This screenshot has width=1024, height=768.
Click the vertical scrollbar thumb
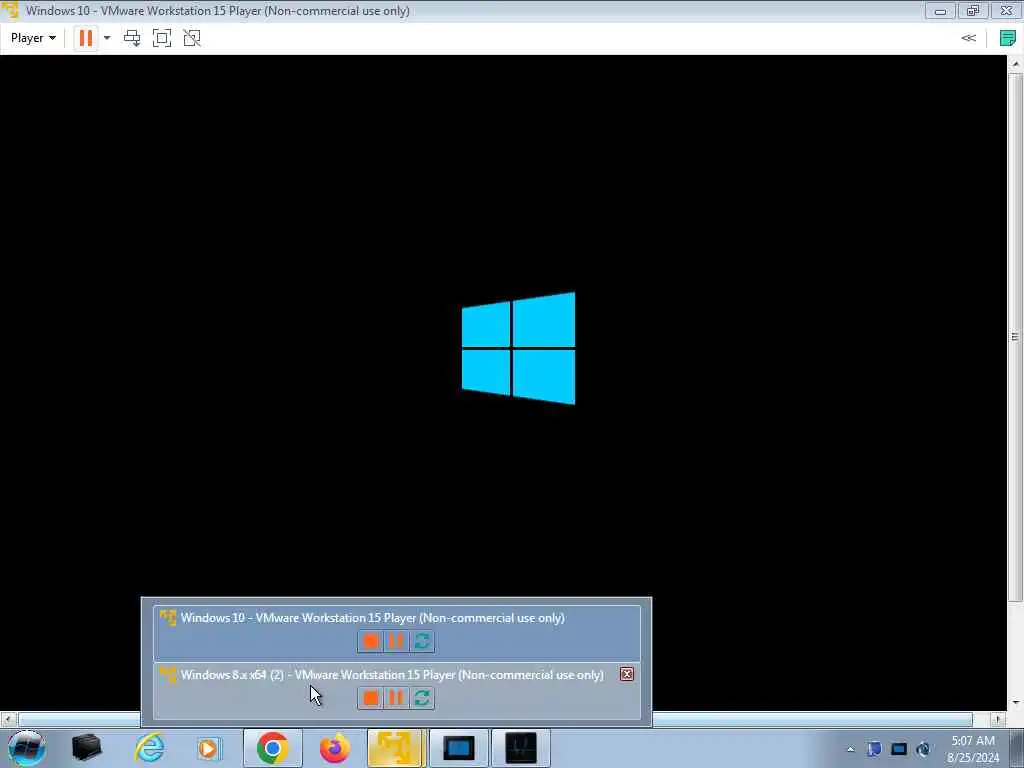tap(1015, 336)
